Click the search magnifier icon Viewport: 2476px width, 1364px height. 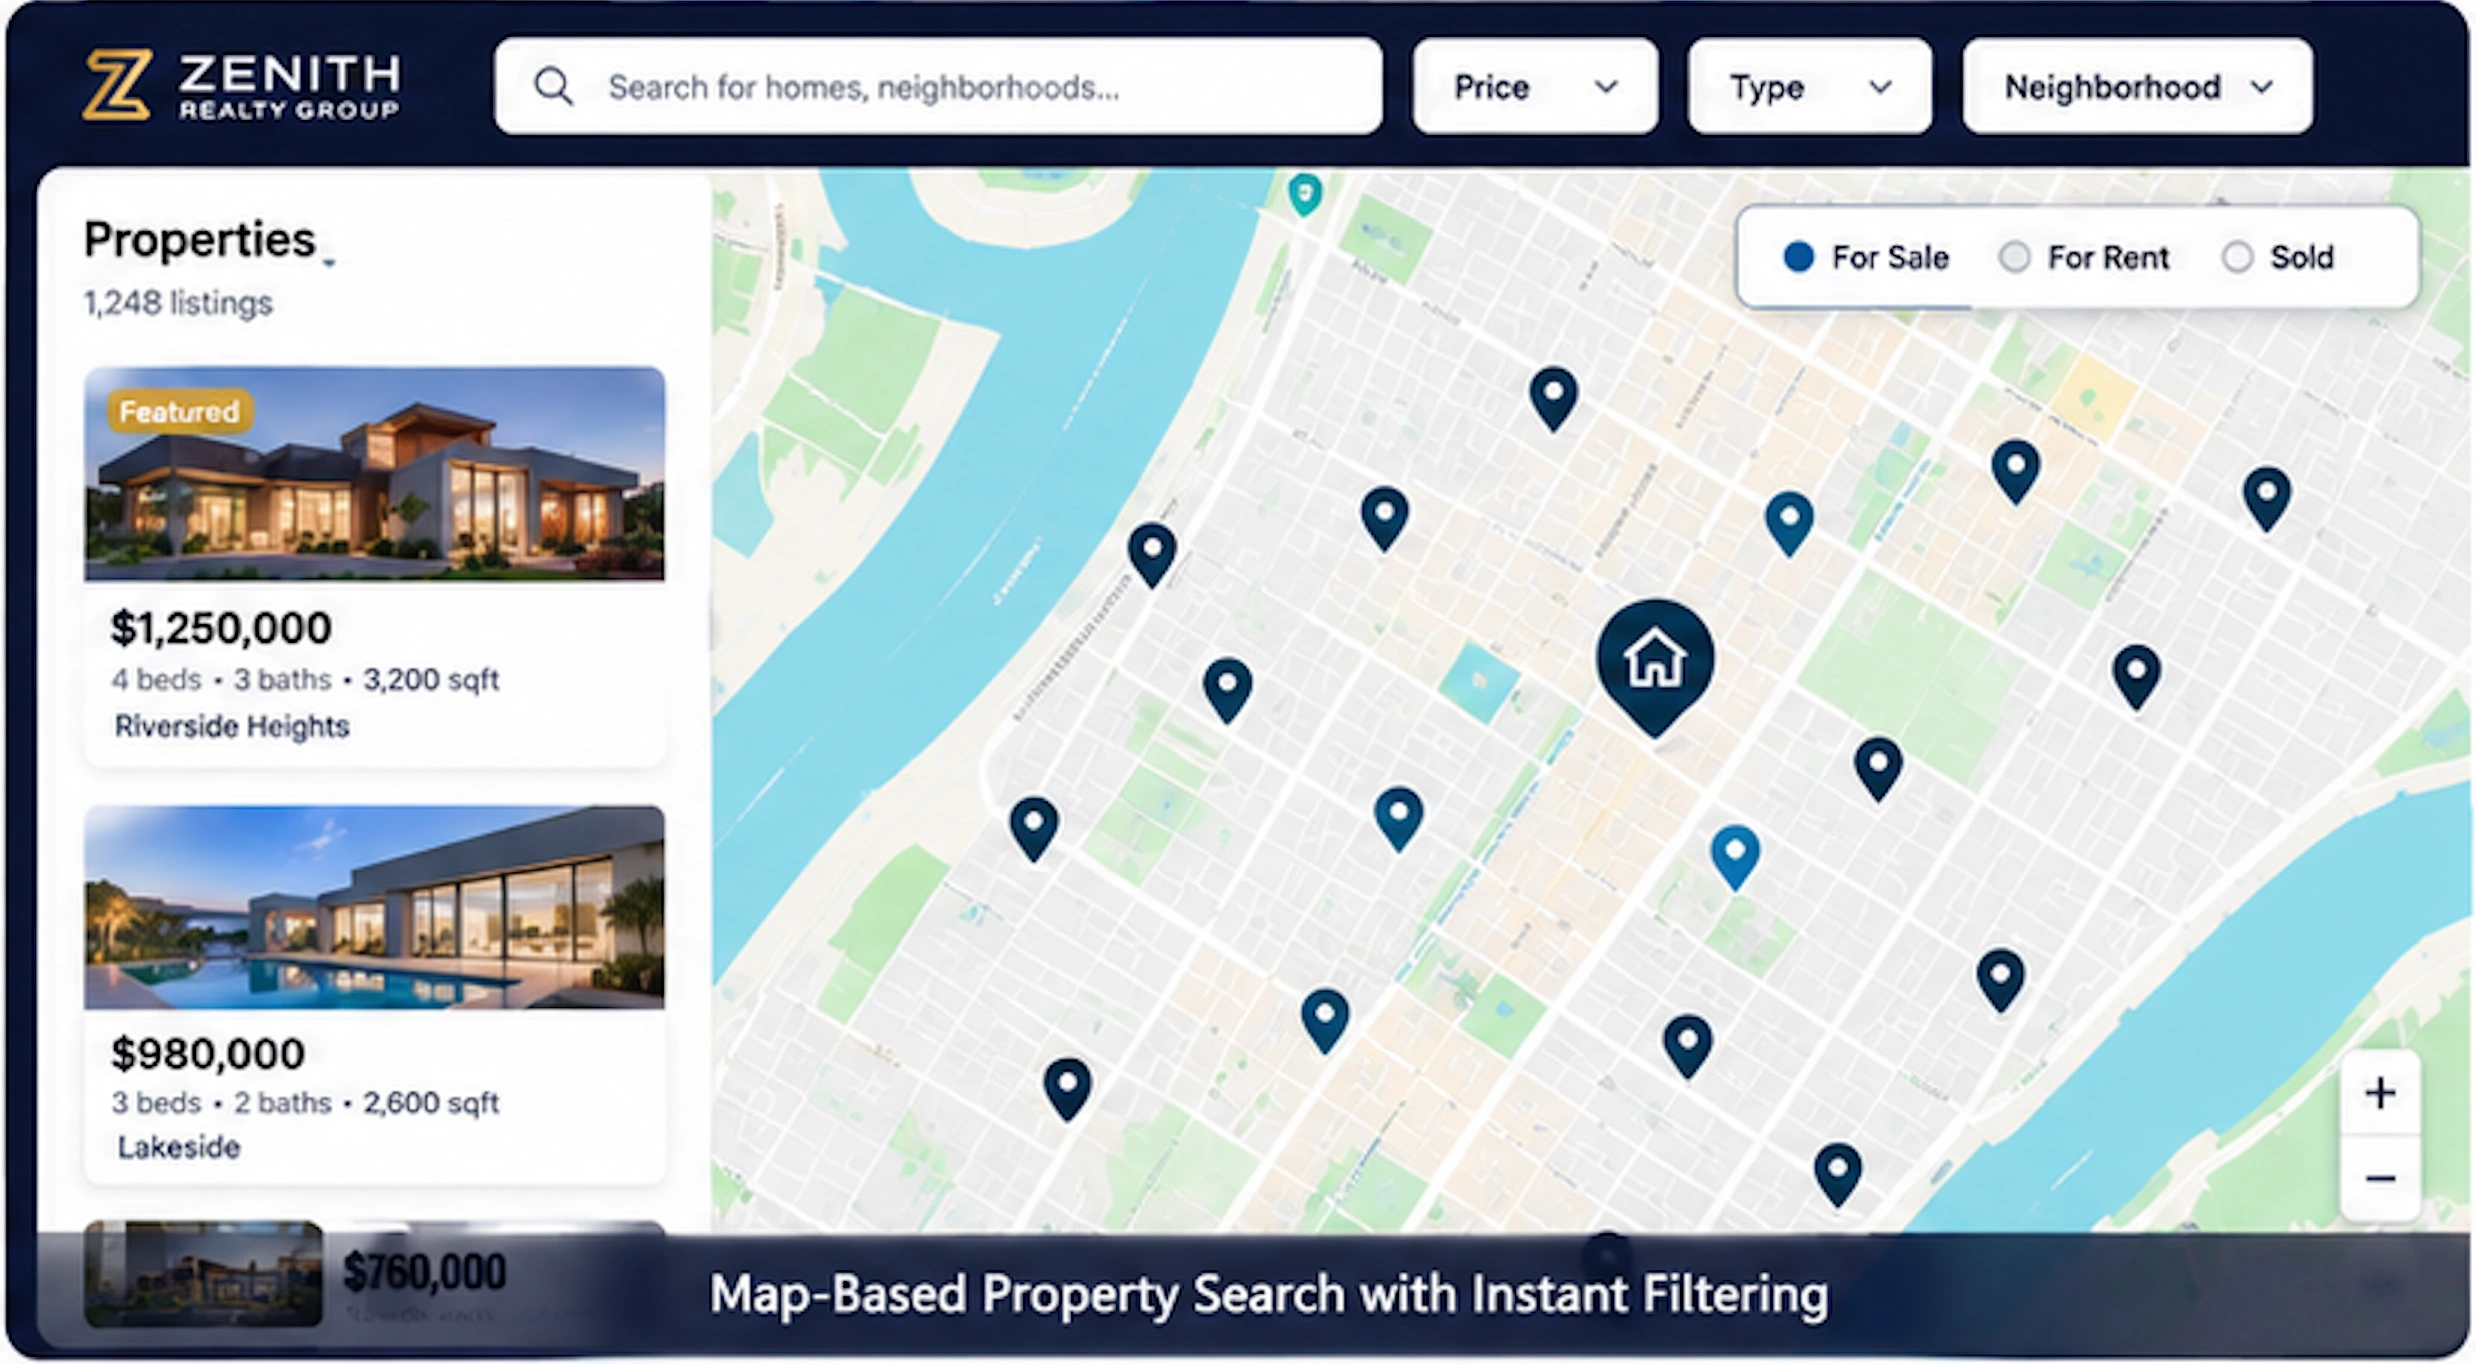pos(553,87)
